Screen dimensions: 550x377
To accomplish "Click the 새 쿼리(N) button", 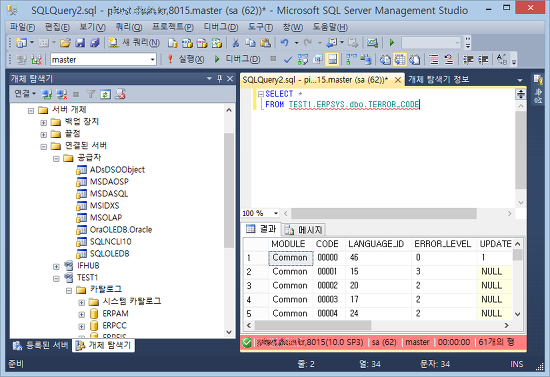I will click(x=134, y=43).
